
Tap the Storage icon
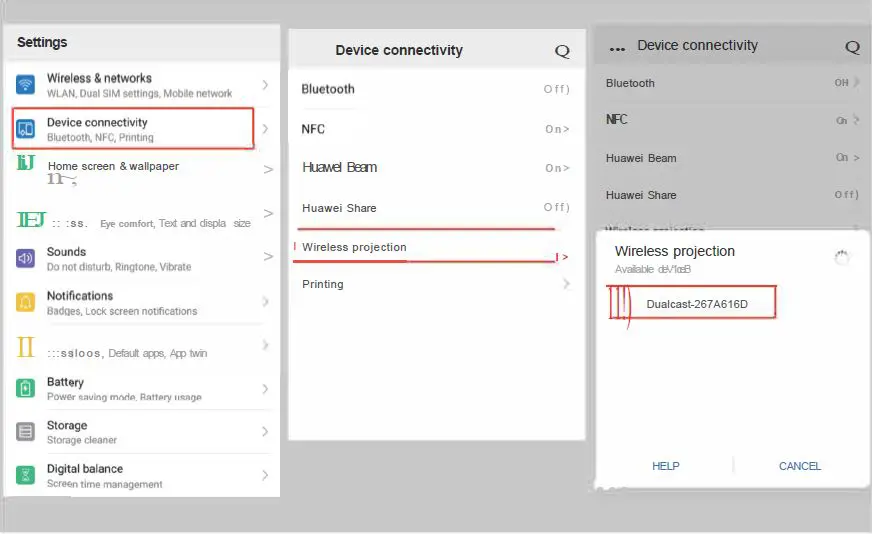26,432
